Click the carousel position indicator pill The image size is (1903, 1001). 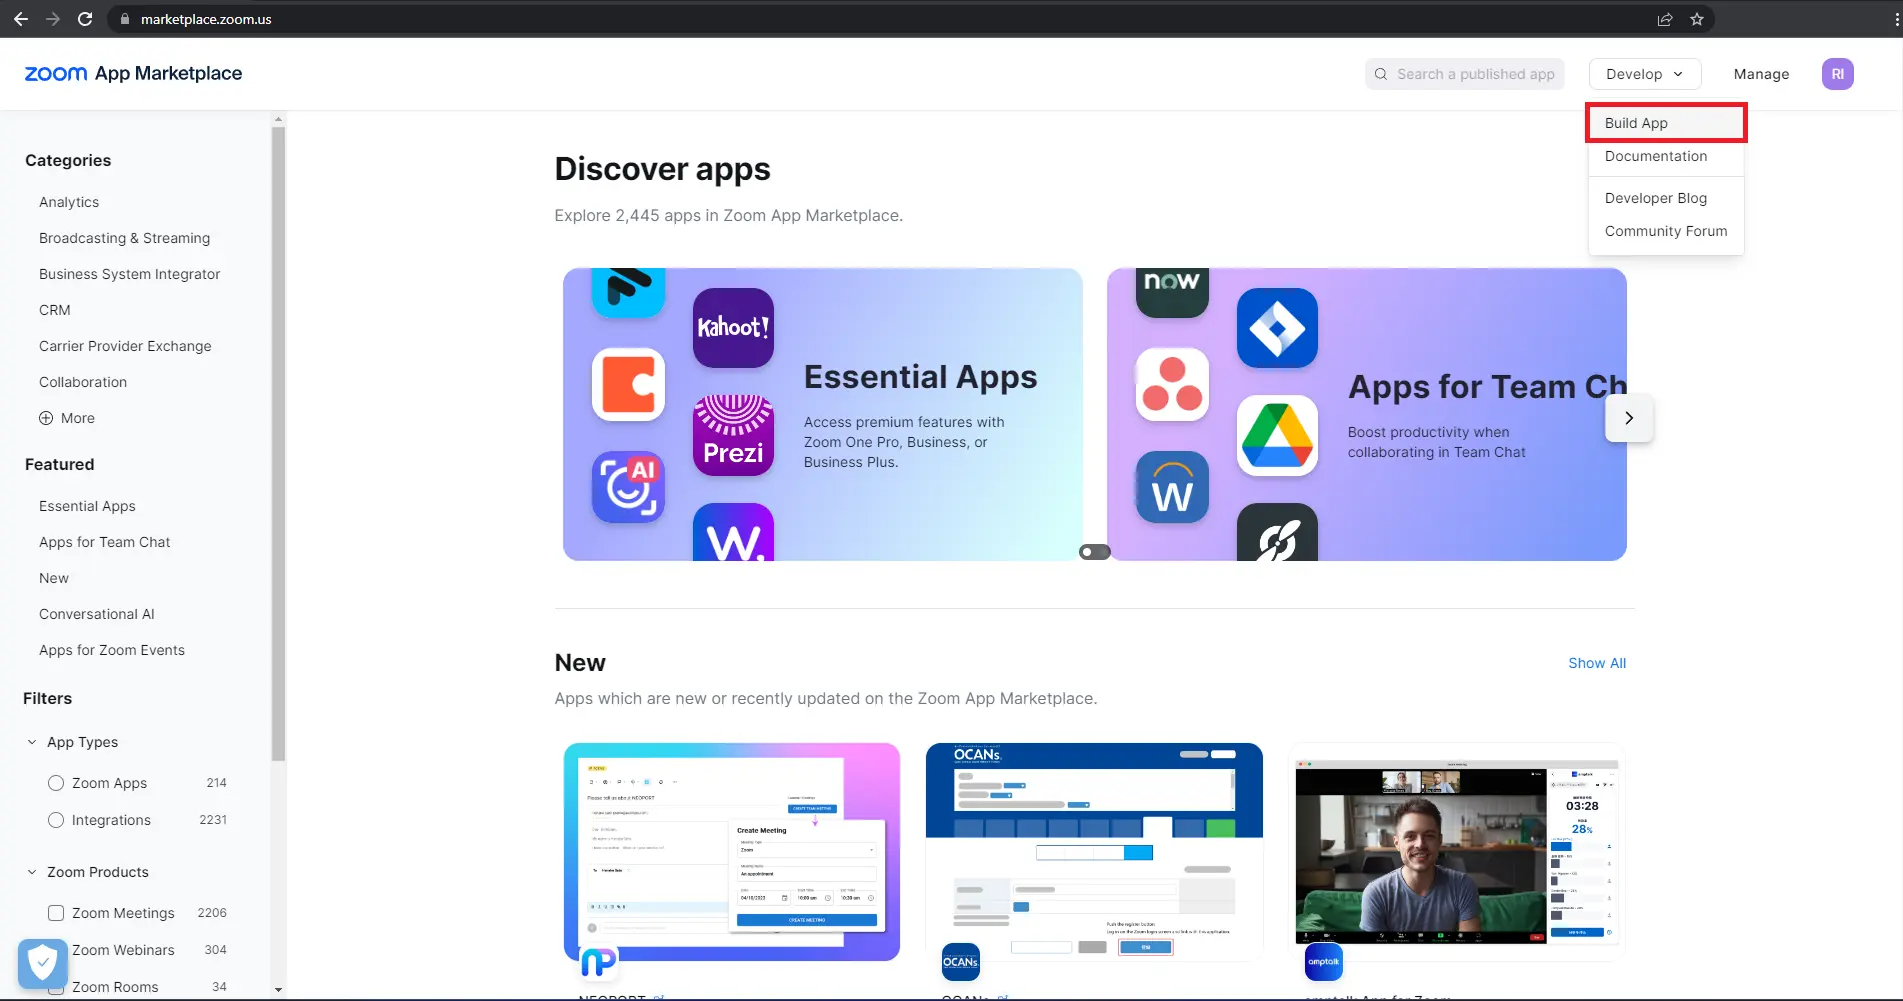tap(1095, 552)
